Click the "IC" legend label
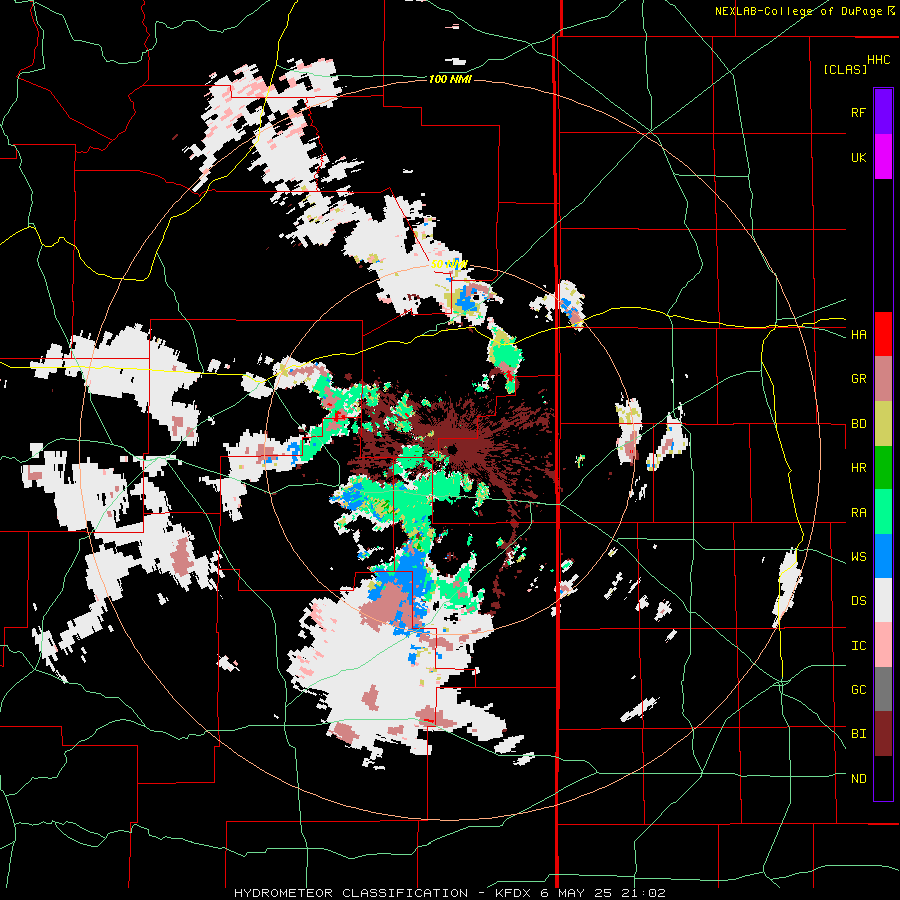Viewport: 900px width, 900px height. [858, 646]
